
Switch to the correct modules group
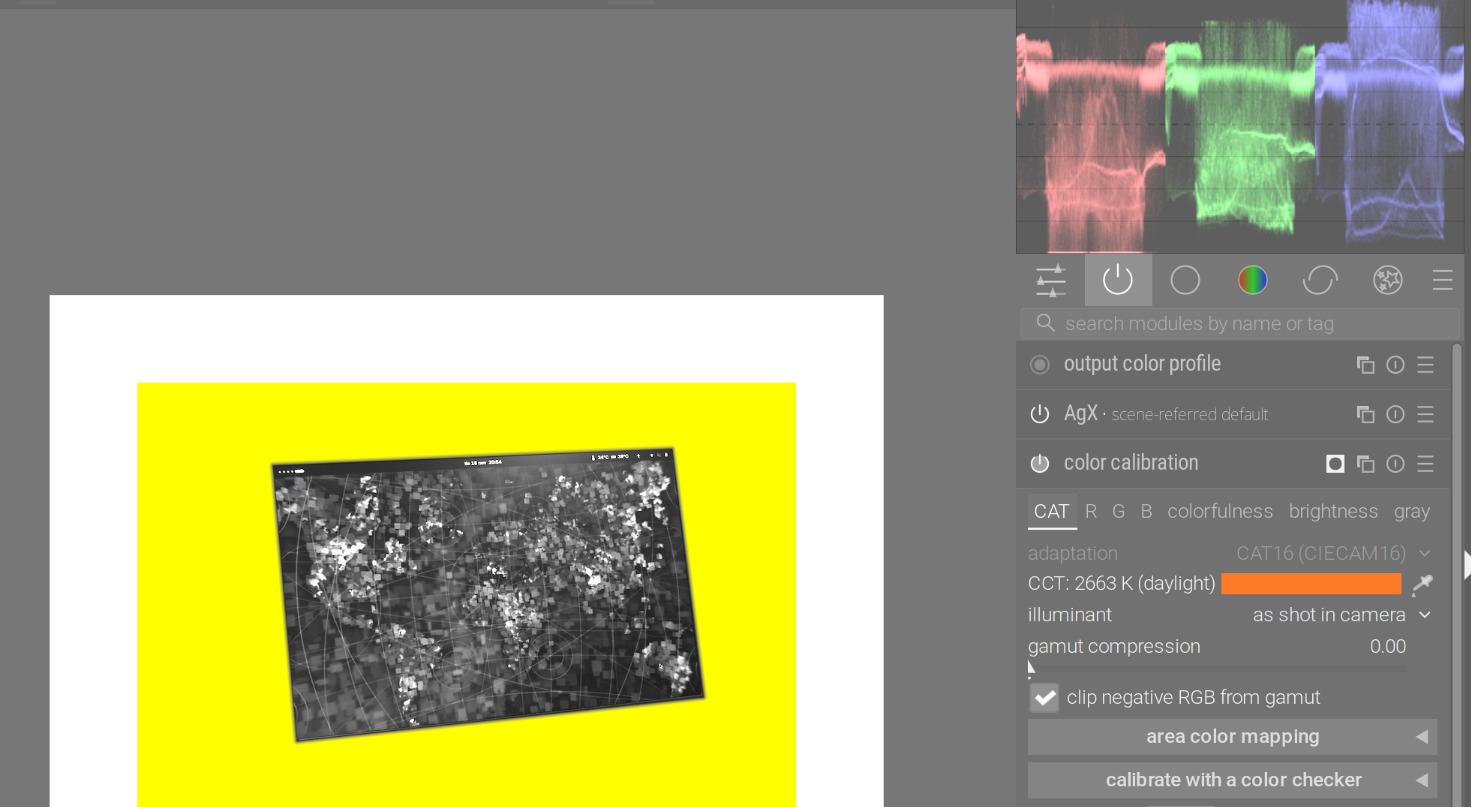point(1320,280)
